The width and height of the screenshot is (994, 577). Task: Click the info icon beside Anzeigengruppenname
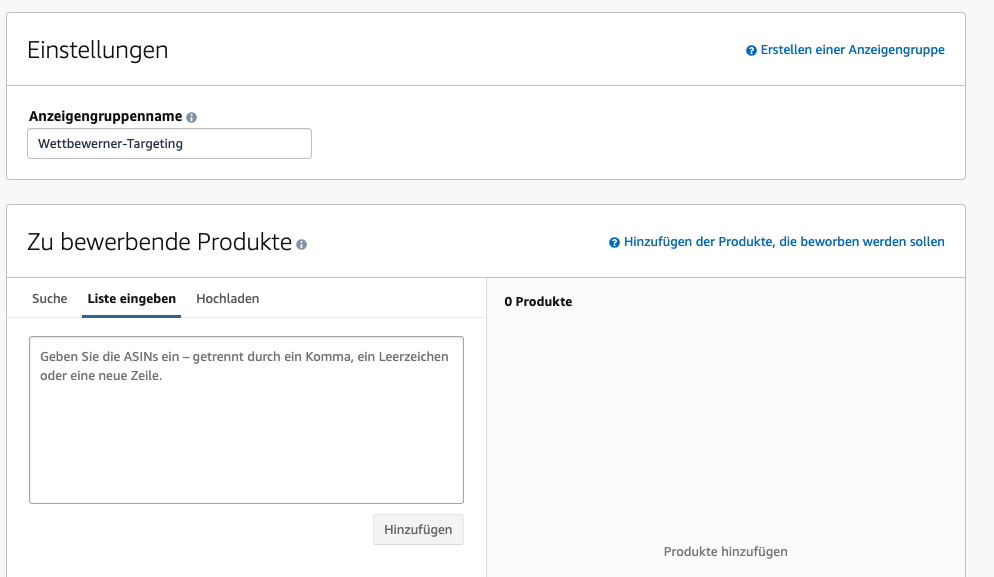pos(191,117)
